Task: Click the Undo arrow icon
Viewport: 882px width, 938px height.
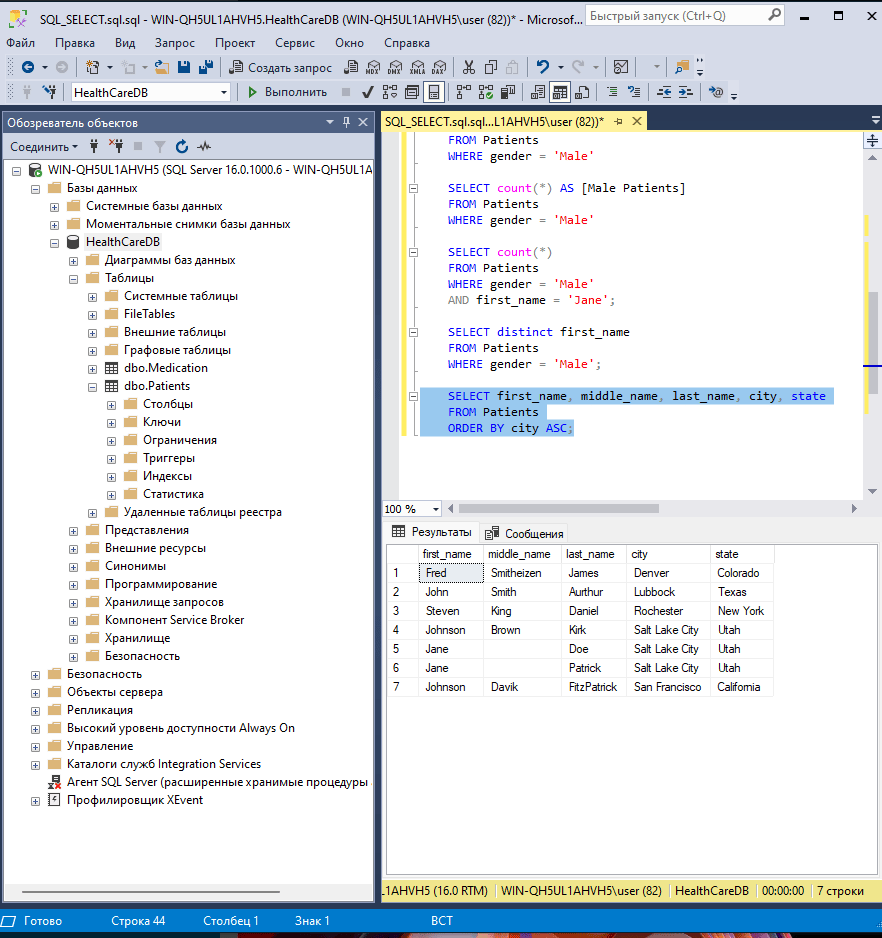Action: point(543,67)
